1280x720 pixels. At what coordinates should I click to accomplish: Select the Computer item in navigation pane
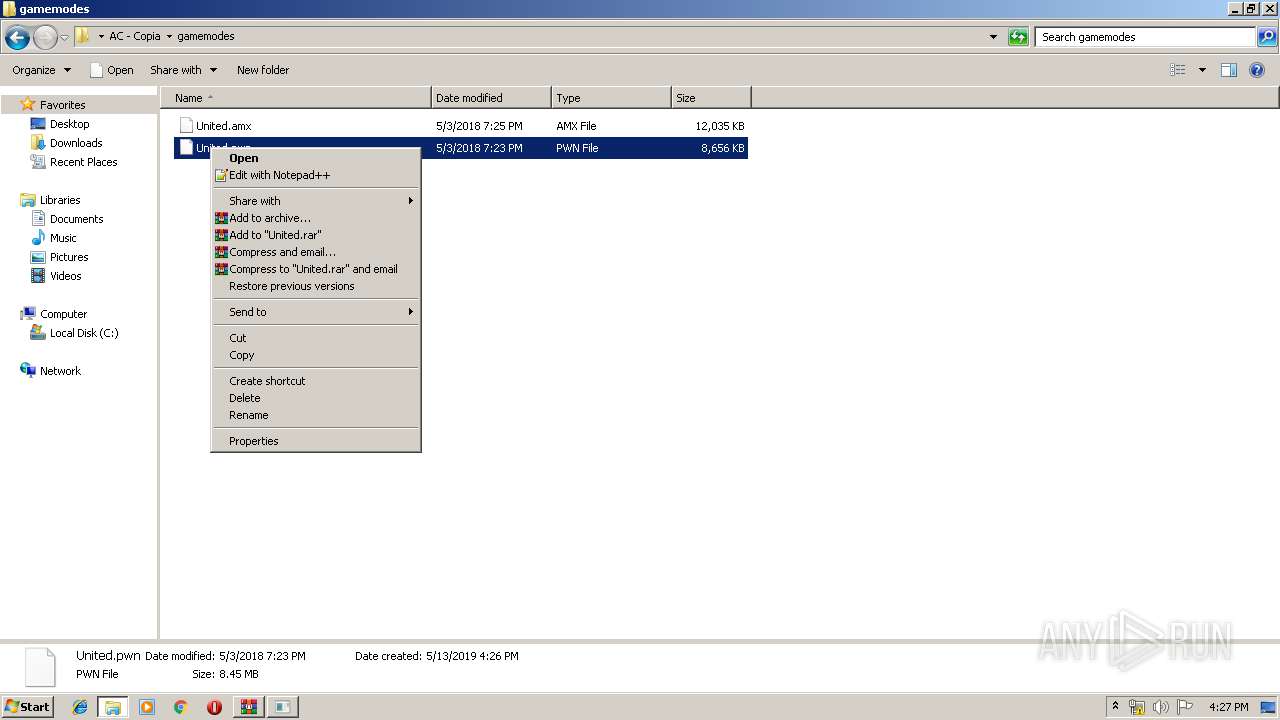pos(63,314)
